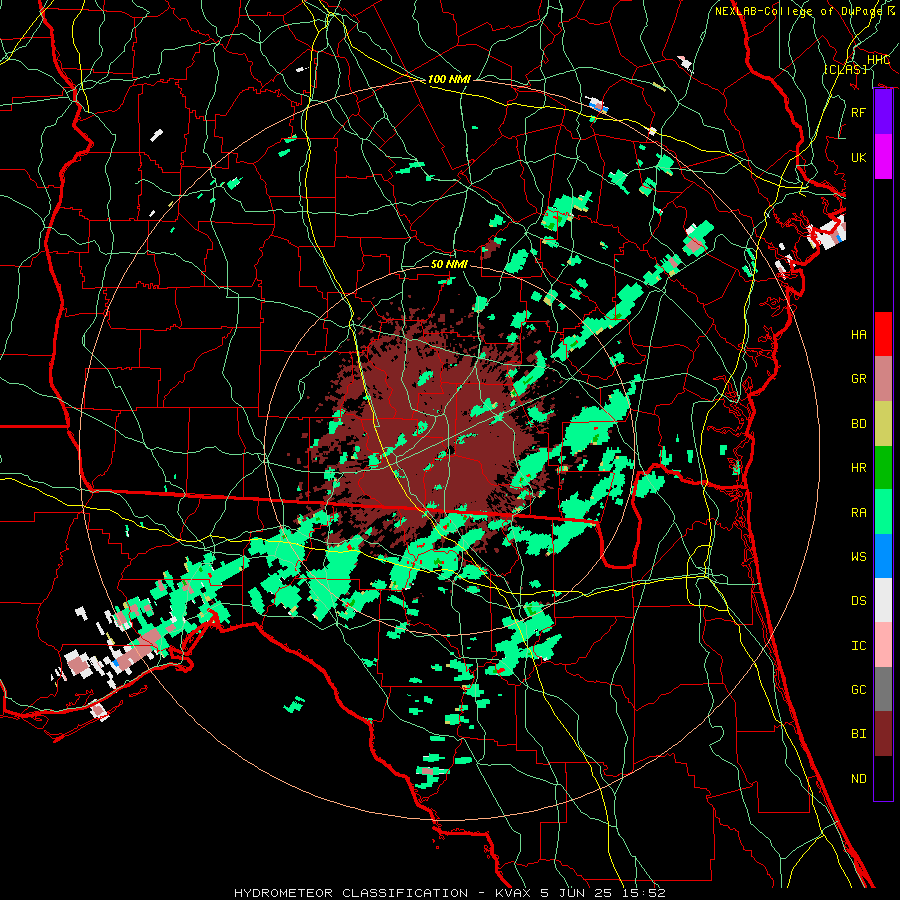The image size is (900, 900).
Task: Click the IC ice crystals legend swatch
Action: click(883, 645)
